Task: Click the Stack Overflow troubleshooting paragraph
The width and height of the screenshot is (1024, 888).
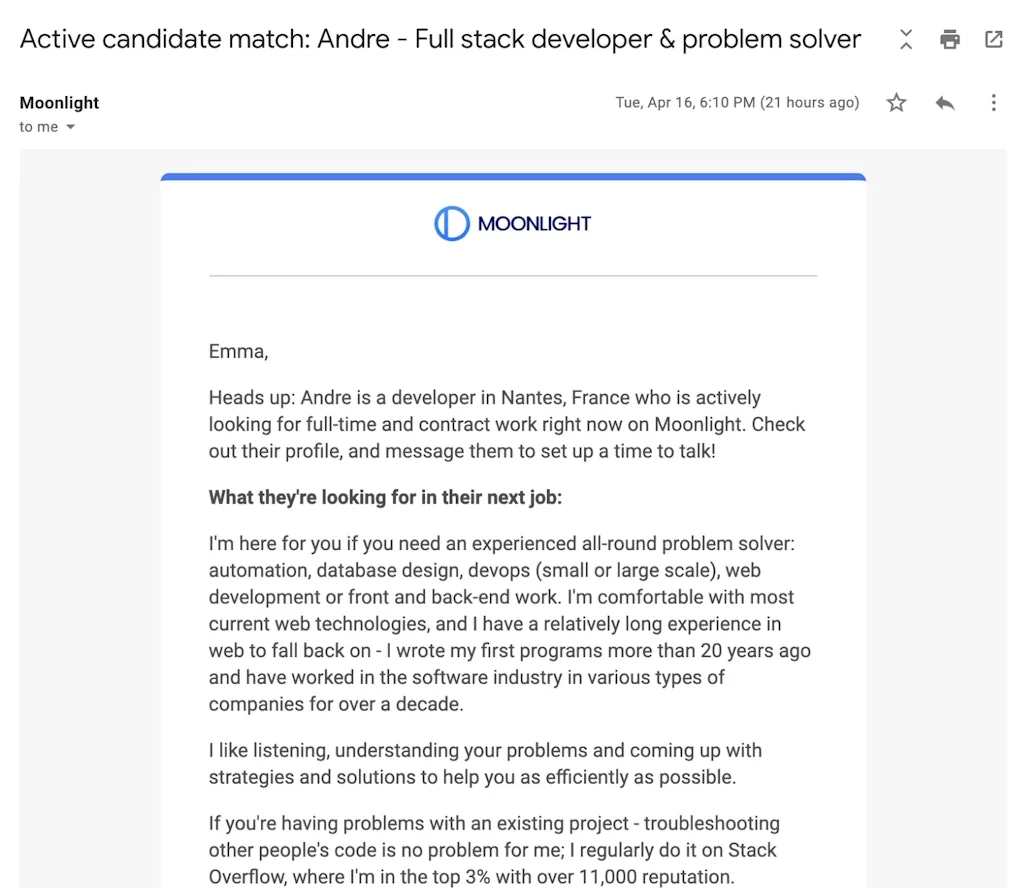Action: [493, 850]
